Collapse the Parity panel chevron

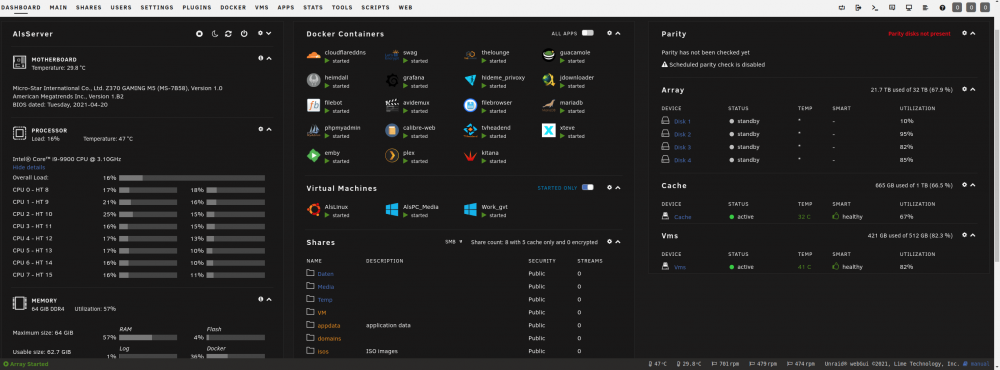tap(973, 33)
